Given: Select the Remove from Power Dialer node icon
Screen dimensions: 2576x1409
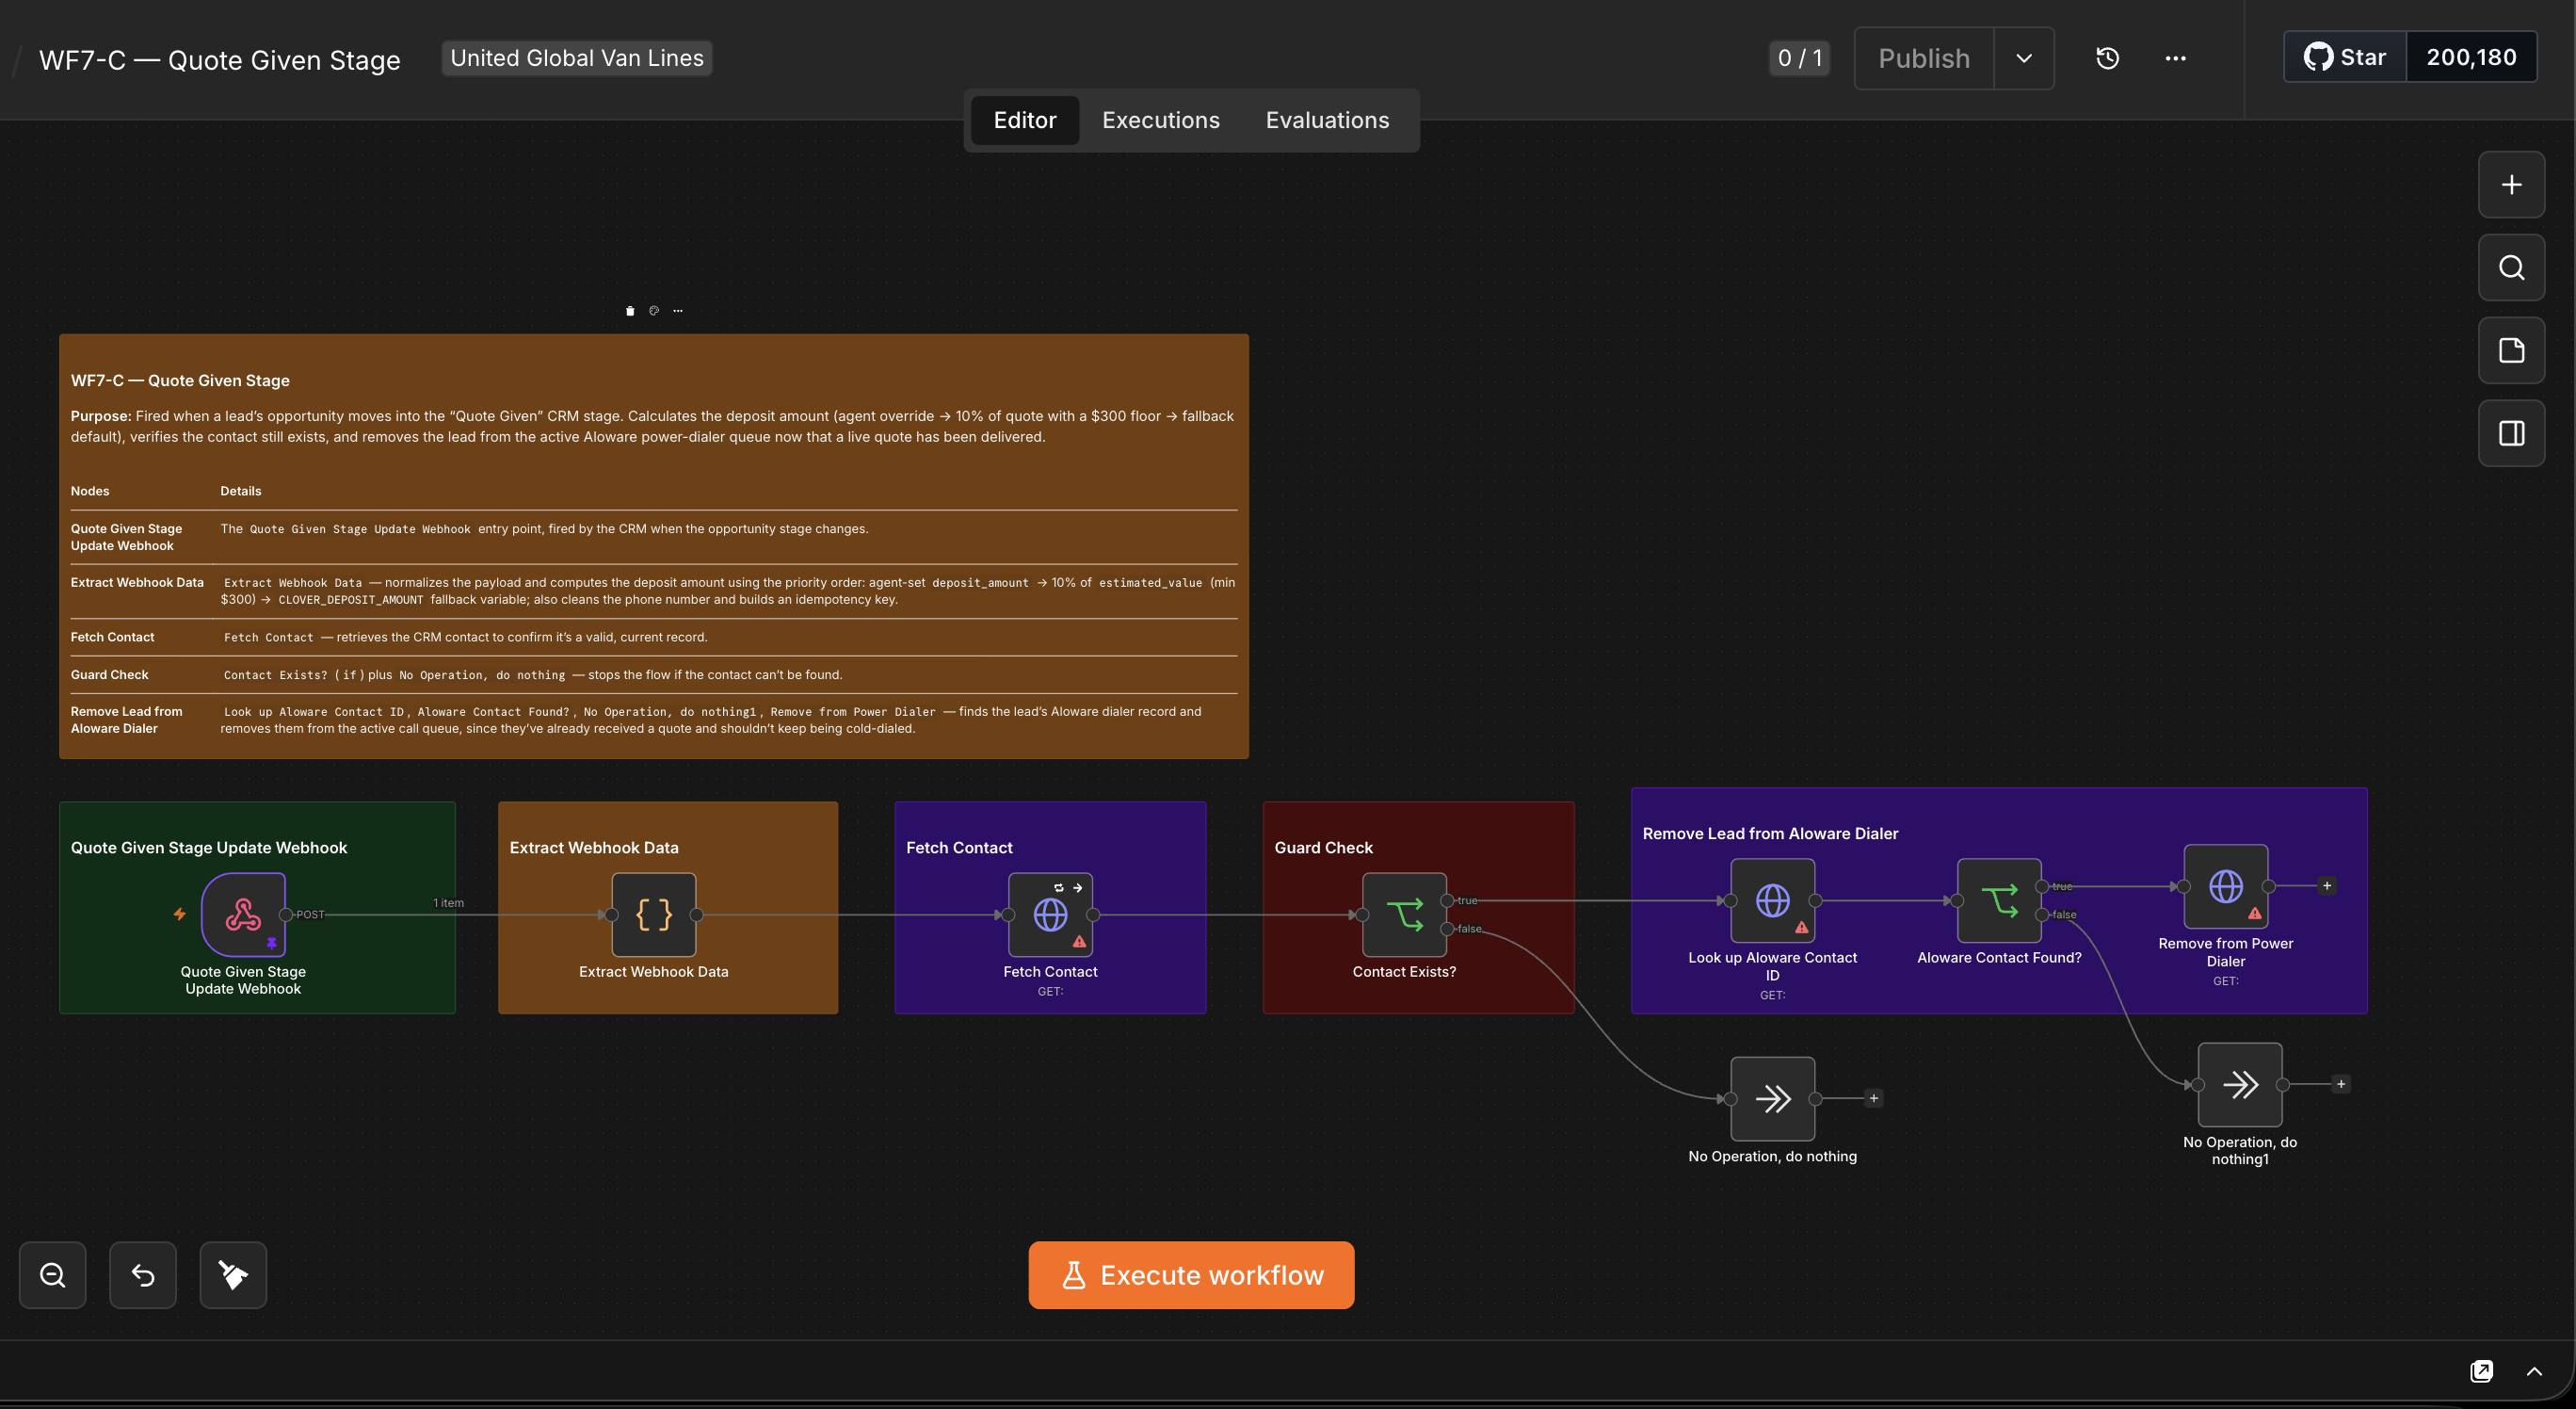Looking at the screenshot, I should [2226, 887].
